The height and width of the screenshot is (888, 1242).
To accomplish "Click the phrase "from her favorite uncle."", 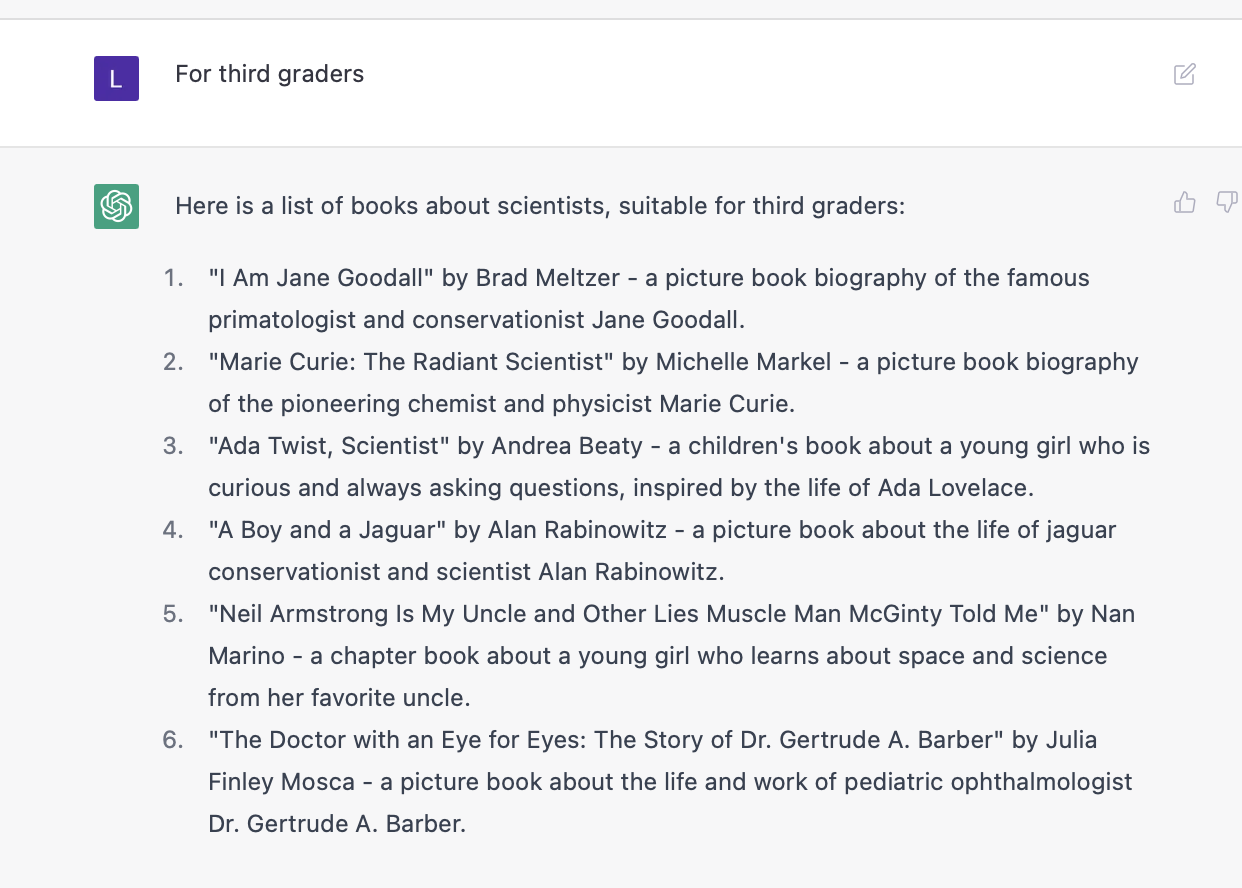I will (x=339, y=698).
